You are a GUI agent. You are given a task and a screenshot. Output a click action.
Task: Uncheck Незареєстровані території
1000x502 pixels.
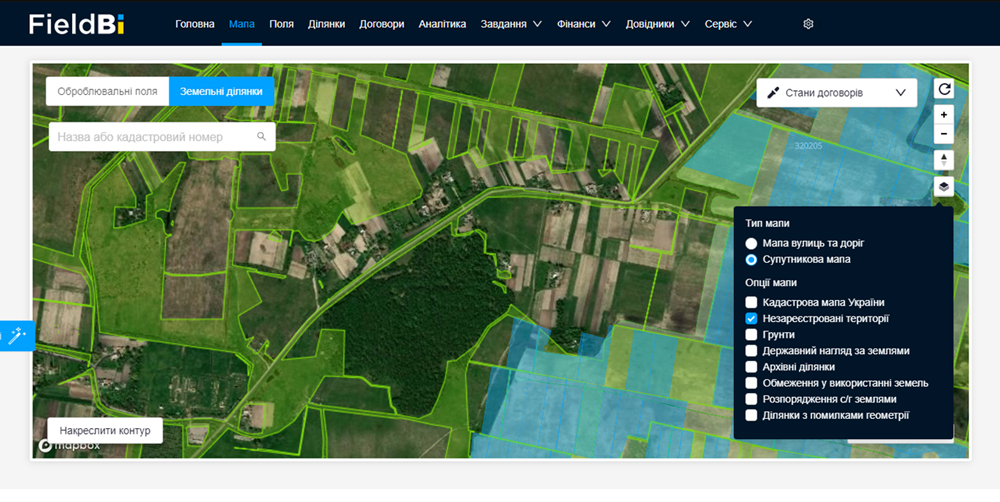(751, 318)
